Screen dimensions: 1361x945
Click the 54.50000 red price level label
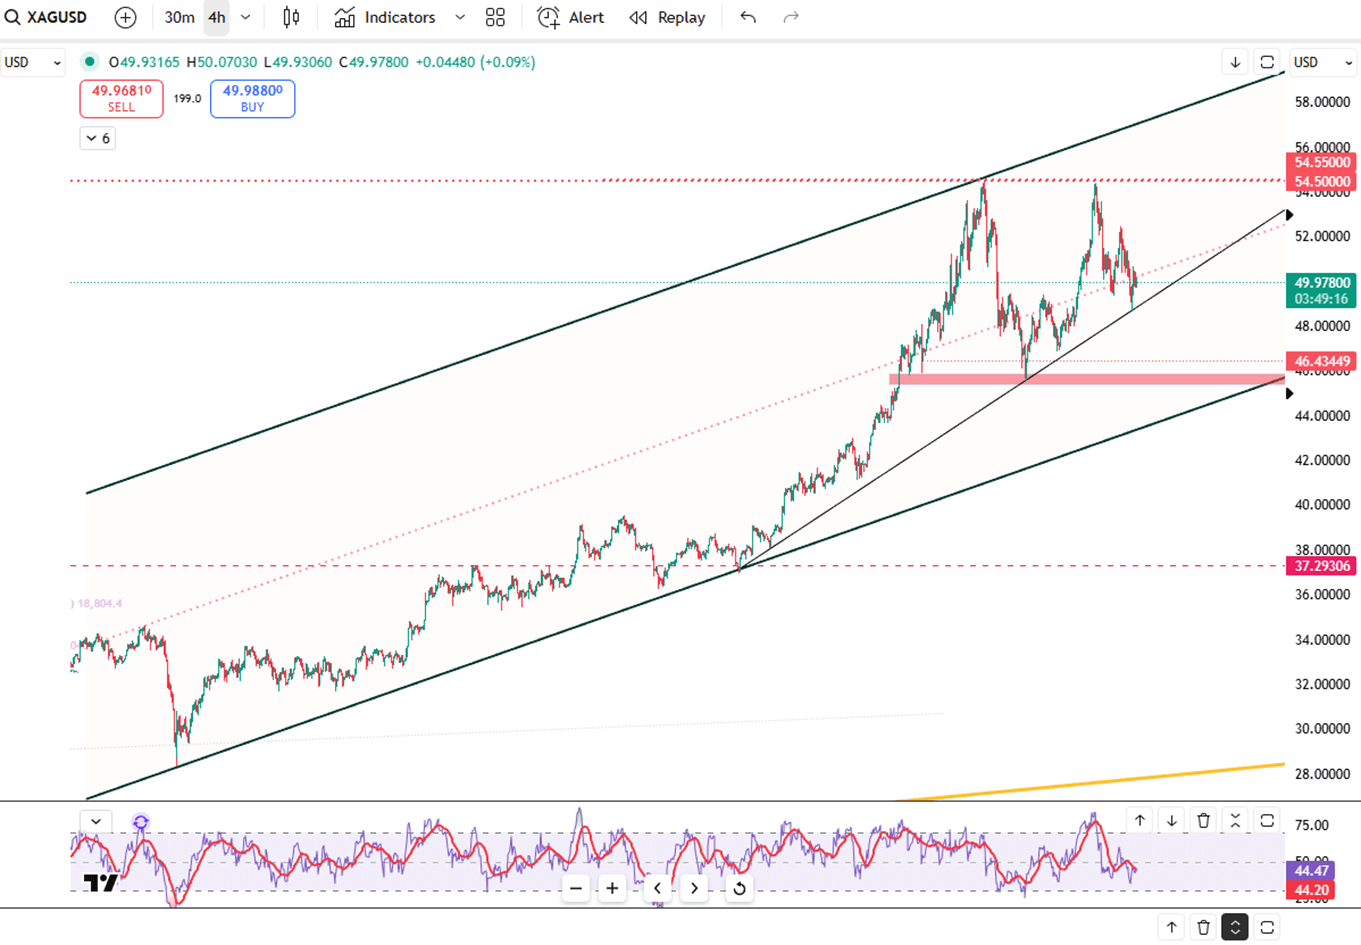click(1321, 181)
